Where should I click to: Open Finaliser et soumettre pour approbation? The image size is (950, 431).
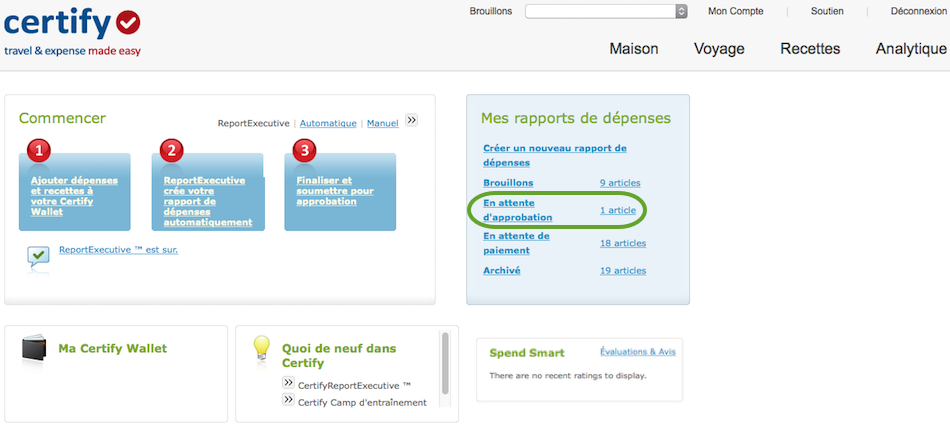pyautogui.click(x=334, y=191)
